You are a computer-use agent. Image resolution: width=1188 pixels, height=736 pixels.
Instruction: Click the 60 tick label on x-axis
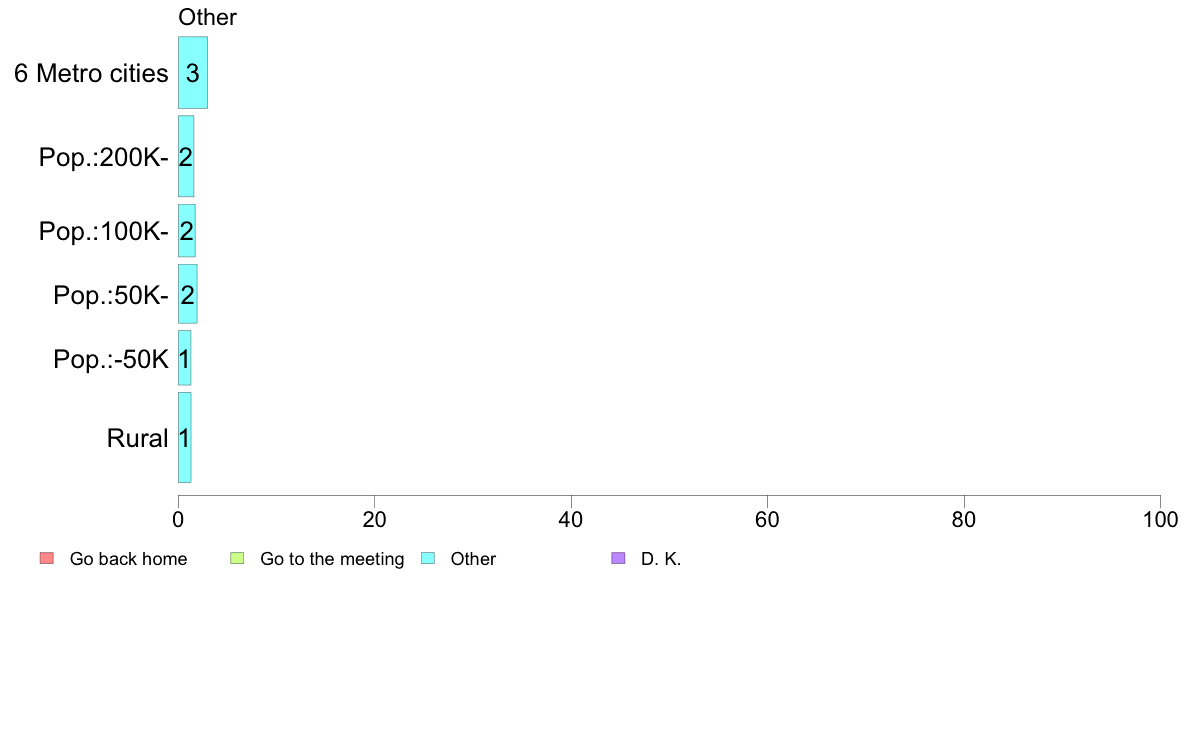[x=768, y=519]
